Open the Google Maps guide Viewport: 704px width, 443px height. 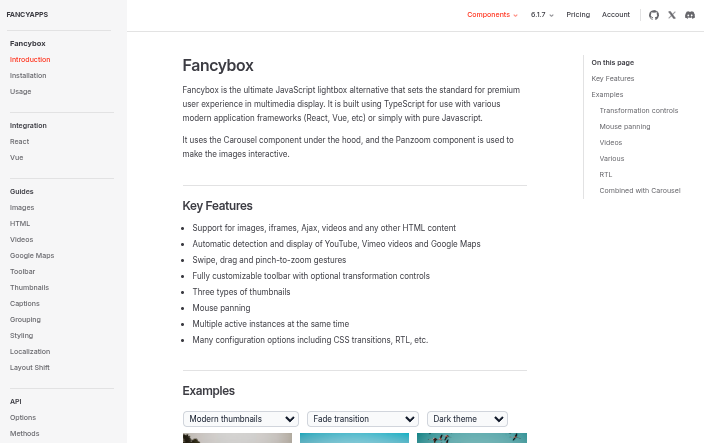32,255
